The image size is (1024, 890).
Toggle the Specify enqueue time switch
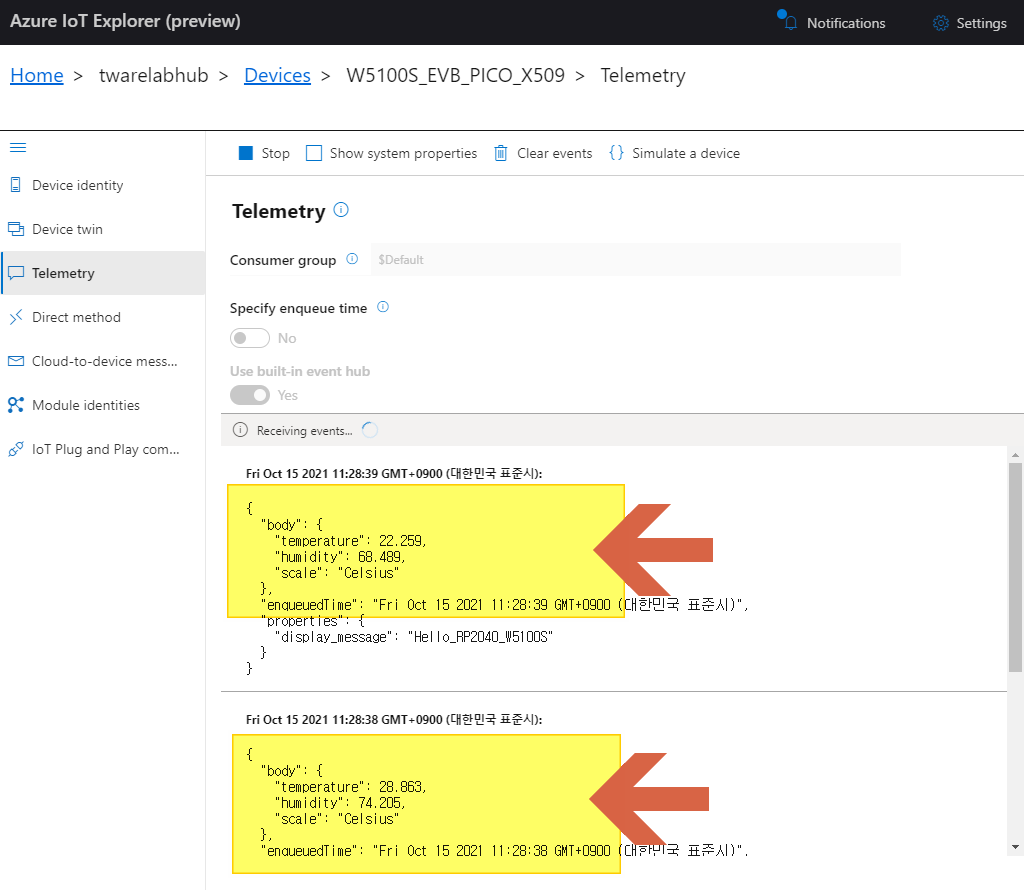[x=249, y=338]
